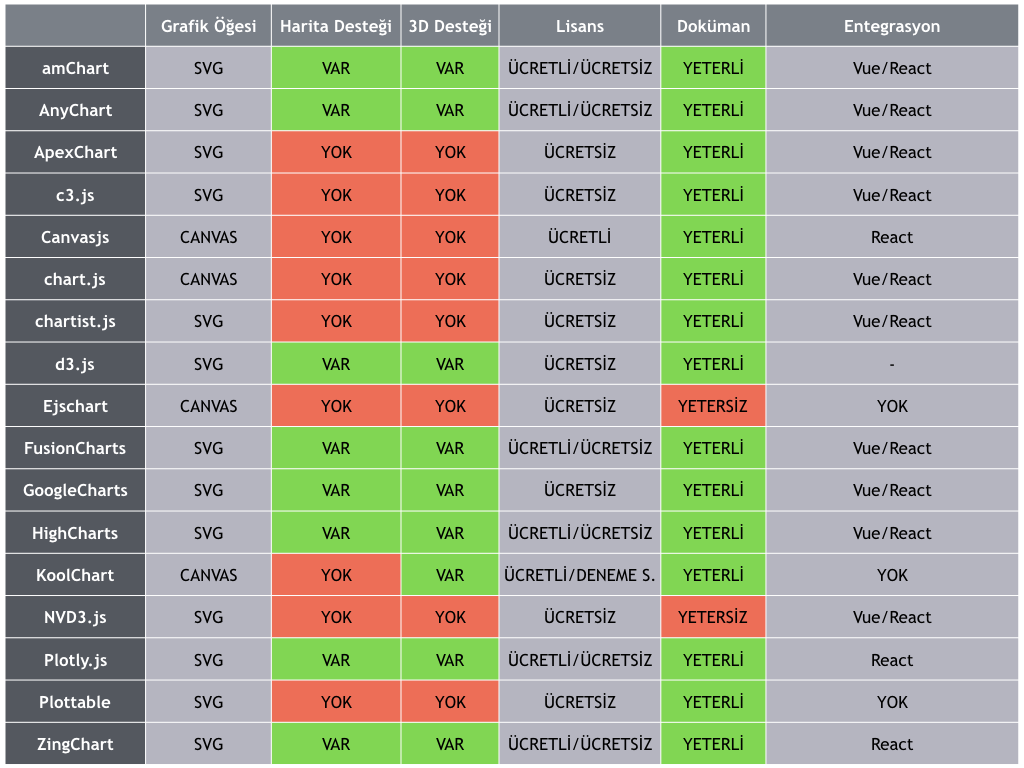
Task: Select the FusionCharts row label
Action: tap(75, 448)
